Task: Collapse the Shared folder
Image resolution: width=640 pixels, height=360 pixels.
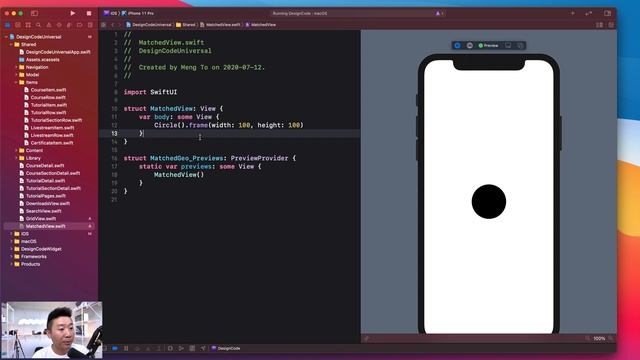Action: pos(11,44)
